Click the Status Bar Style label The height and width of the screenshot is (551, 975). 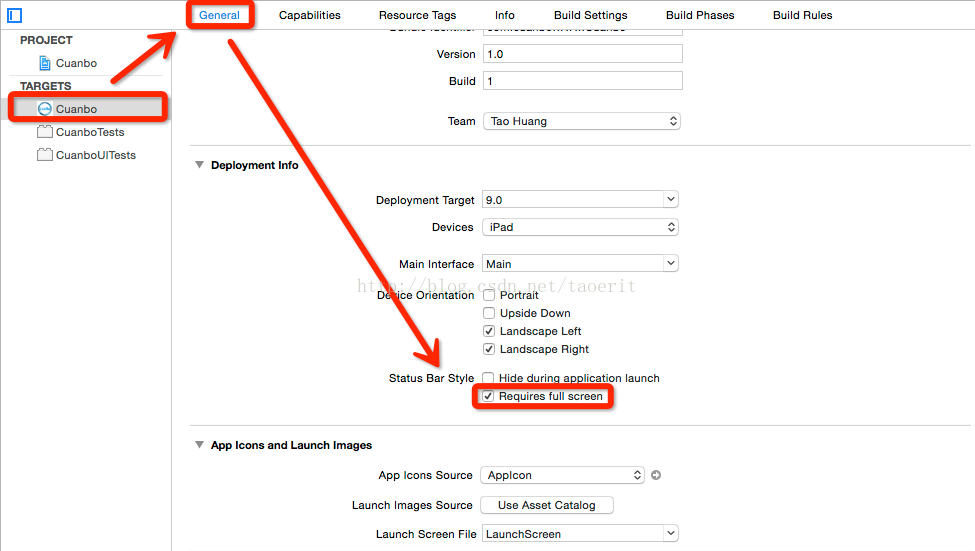[432, 378]
